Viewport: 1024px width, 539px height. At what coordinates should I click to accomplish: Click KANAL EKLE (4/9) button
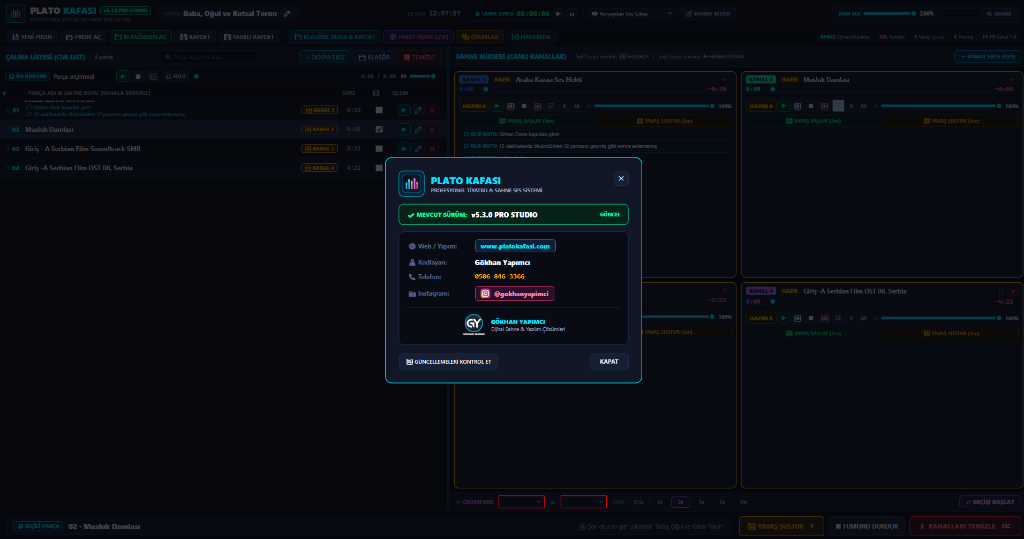(x=987, y=57)
